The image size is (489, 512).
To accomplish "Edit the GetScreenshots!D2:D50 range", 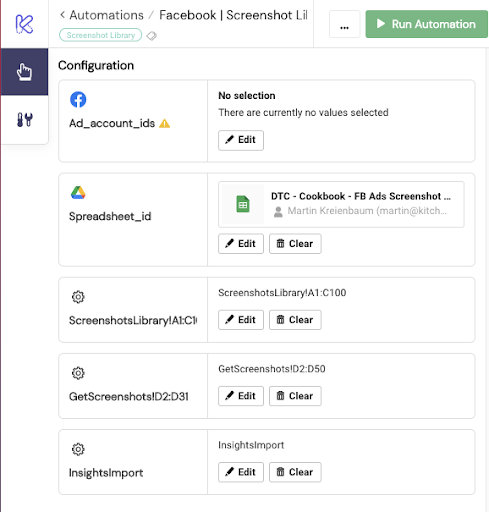I will coord(241,396).
